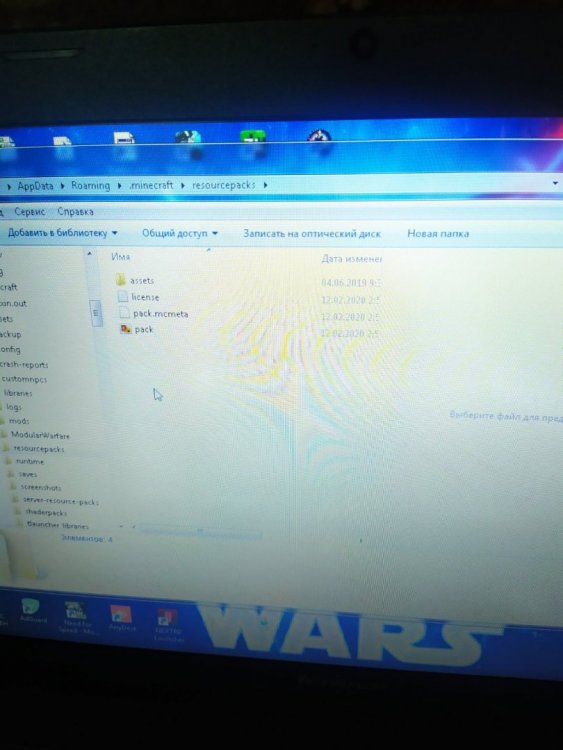563x750 pixels.
Task: Click the "pack.mcmeta" file name
Action: coord(161,314)
